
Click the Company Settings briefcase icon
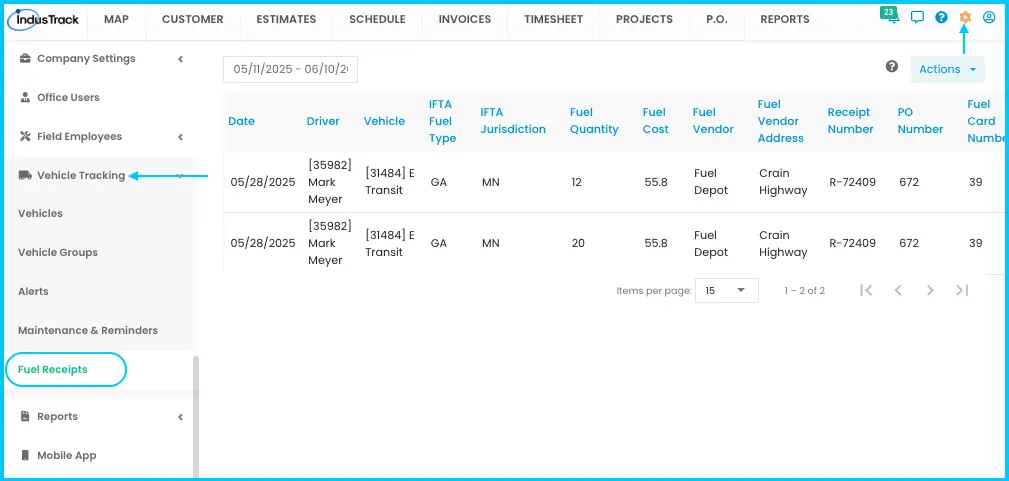click(x=25, y=59)
